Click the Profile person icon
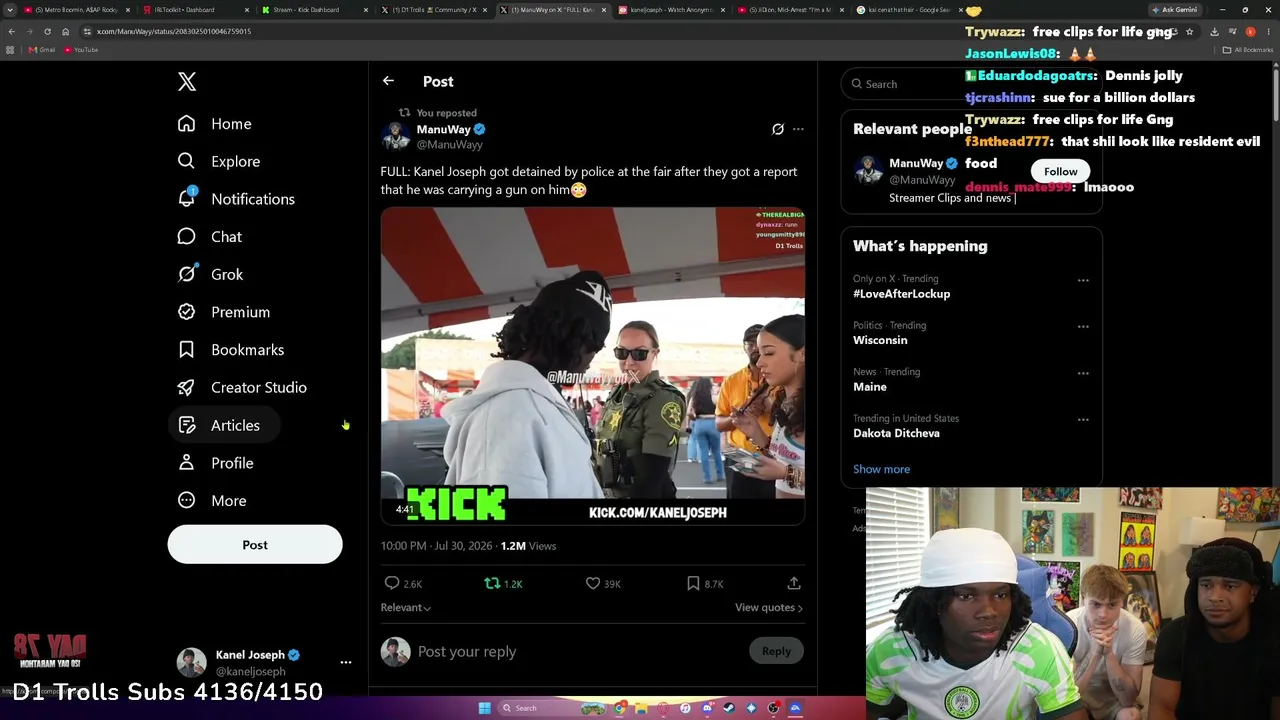 click(x=186, y=463)
